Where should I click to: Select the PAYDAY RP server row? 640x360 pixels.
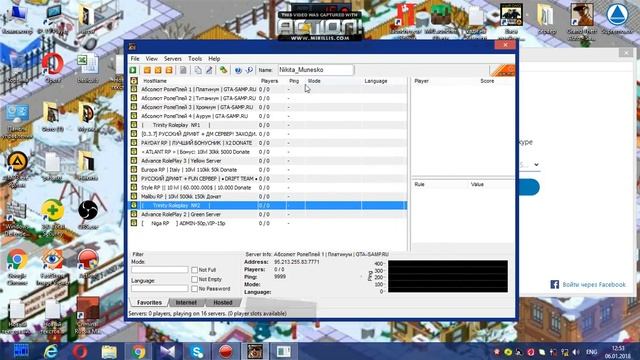point(268,143)
